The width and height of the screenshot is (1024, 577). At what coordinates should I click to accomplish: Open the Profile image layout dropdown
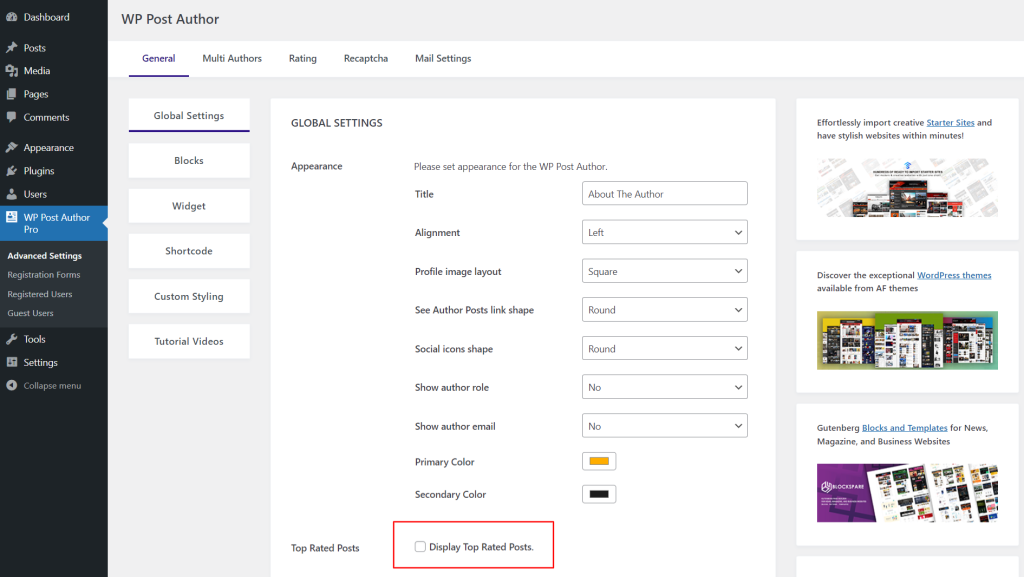(665, 271)
